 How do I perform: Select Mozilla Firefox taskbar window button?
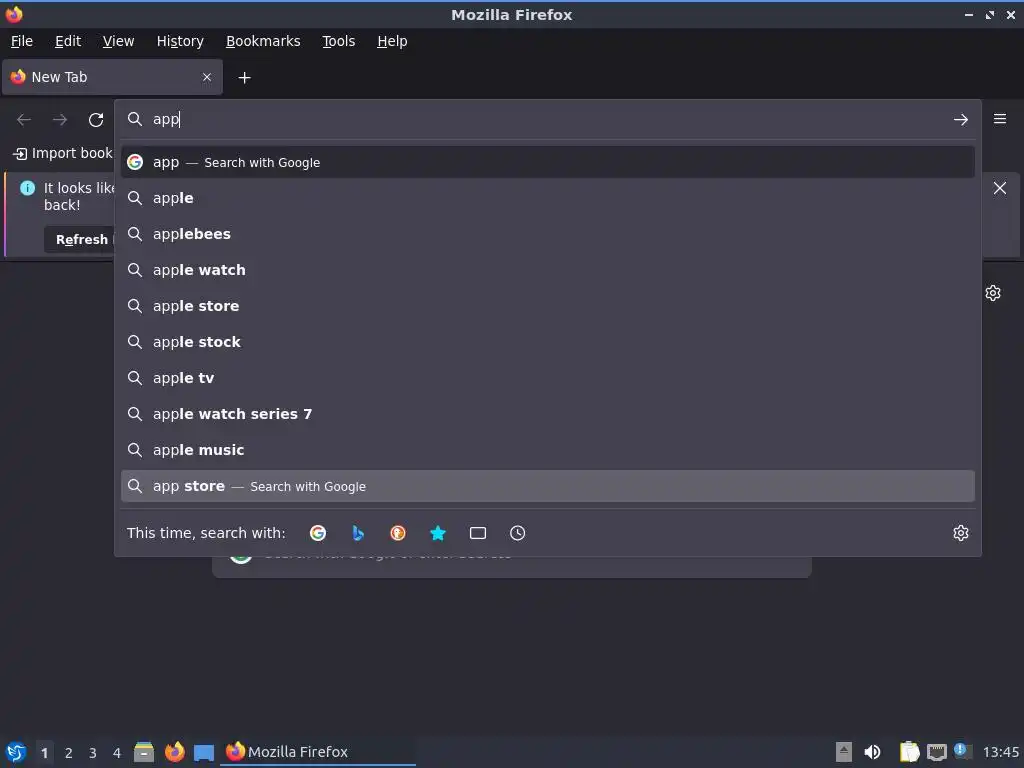[319, 752]
